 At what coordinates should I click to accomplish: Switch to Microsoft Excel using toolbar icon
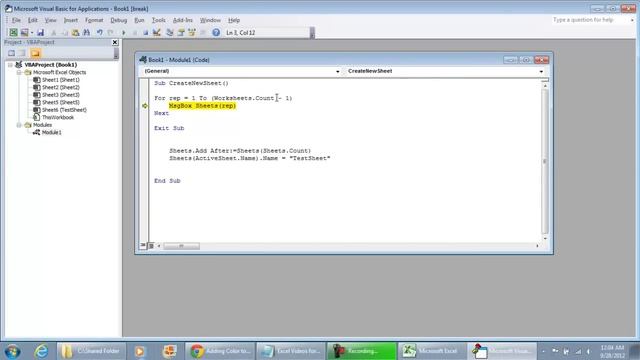coord(13,32)
